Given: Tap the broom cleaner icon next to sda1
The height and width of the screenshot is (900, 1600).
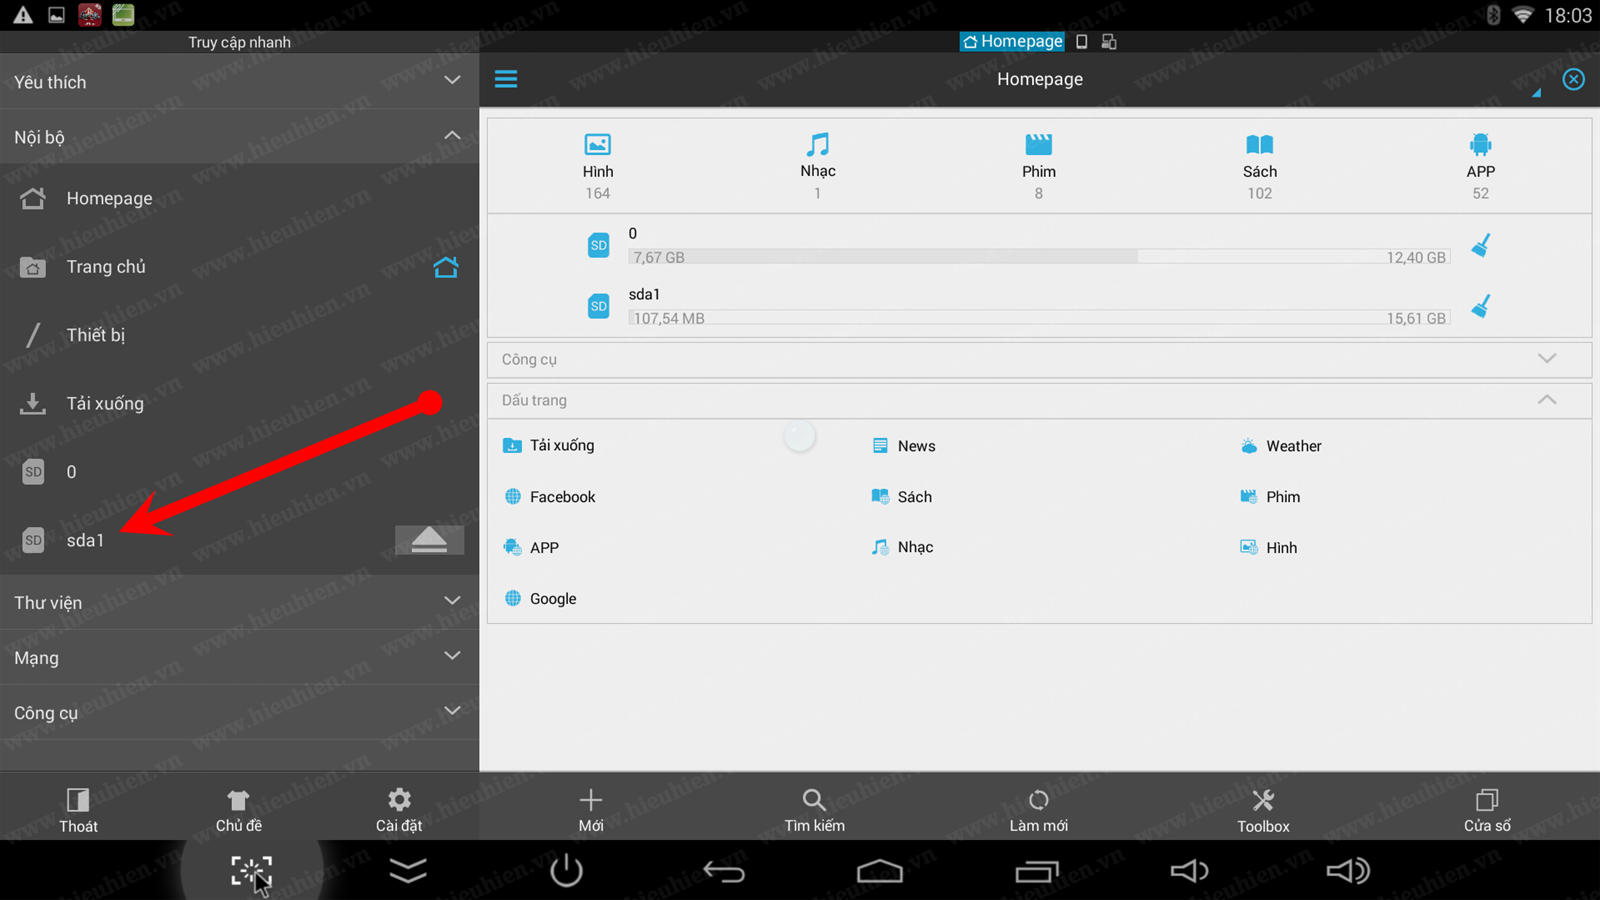Looking at the screenshot, I should coord(1481,307).
